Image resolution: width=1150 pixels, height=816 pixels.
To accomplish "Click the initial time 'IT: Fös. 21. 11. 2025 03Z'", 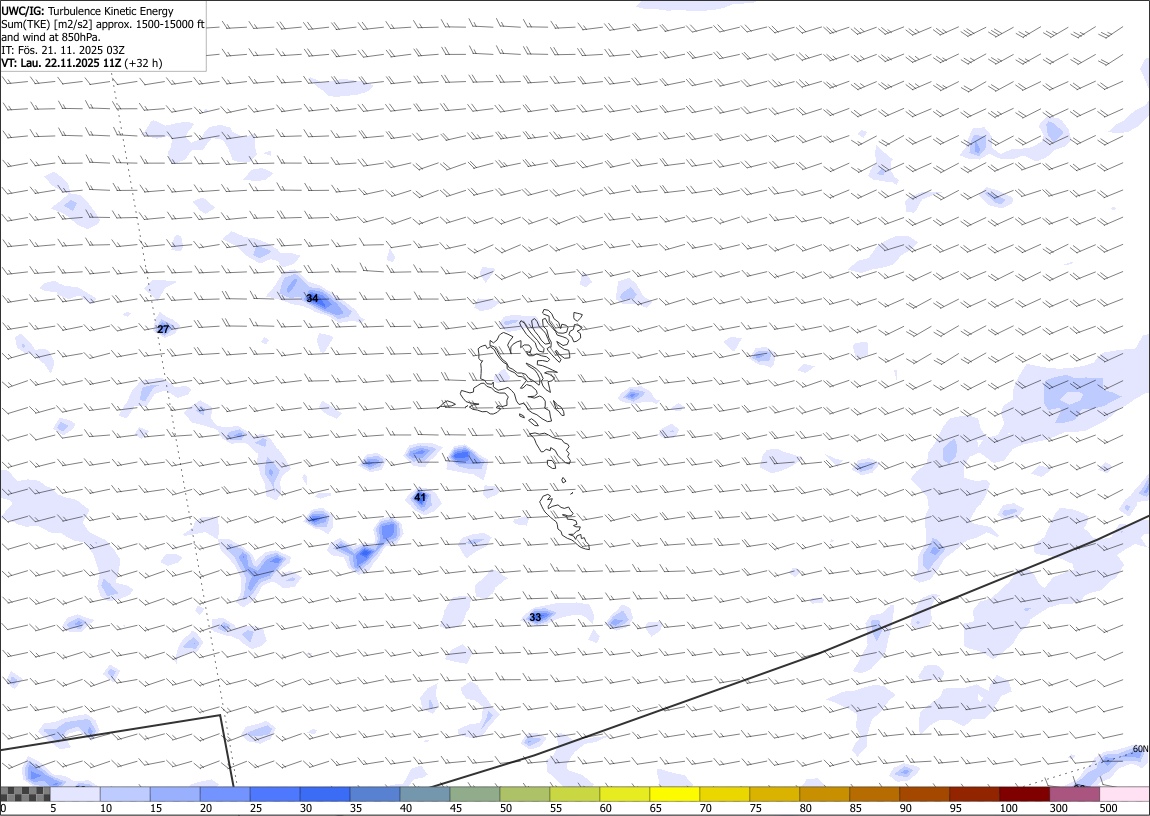I will (63, 50).
